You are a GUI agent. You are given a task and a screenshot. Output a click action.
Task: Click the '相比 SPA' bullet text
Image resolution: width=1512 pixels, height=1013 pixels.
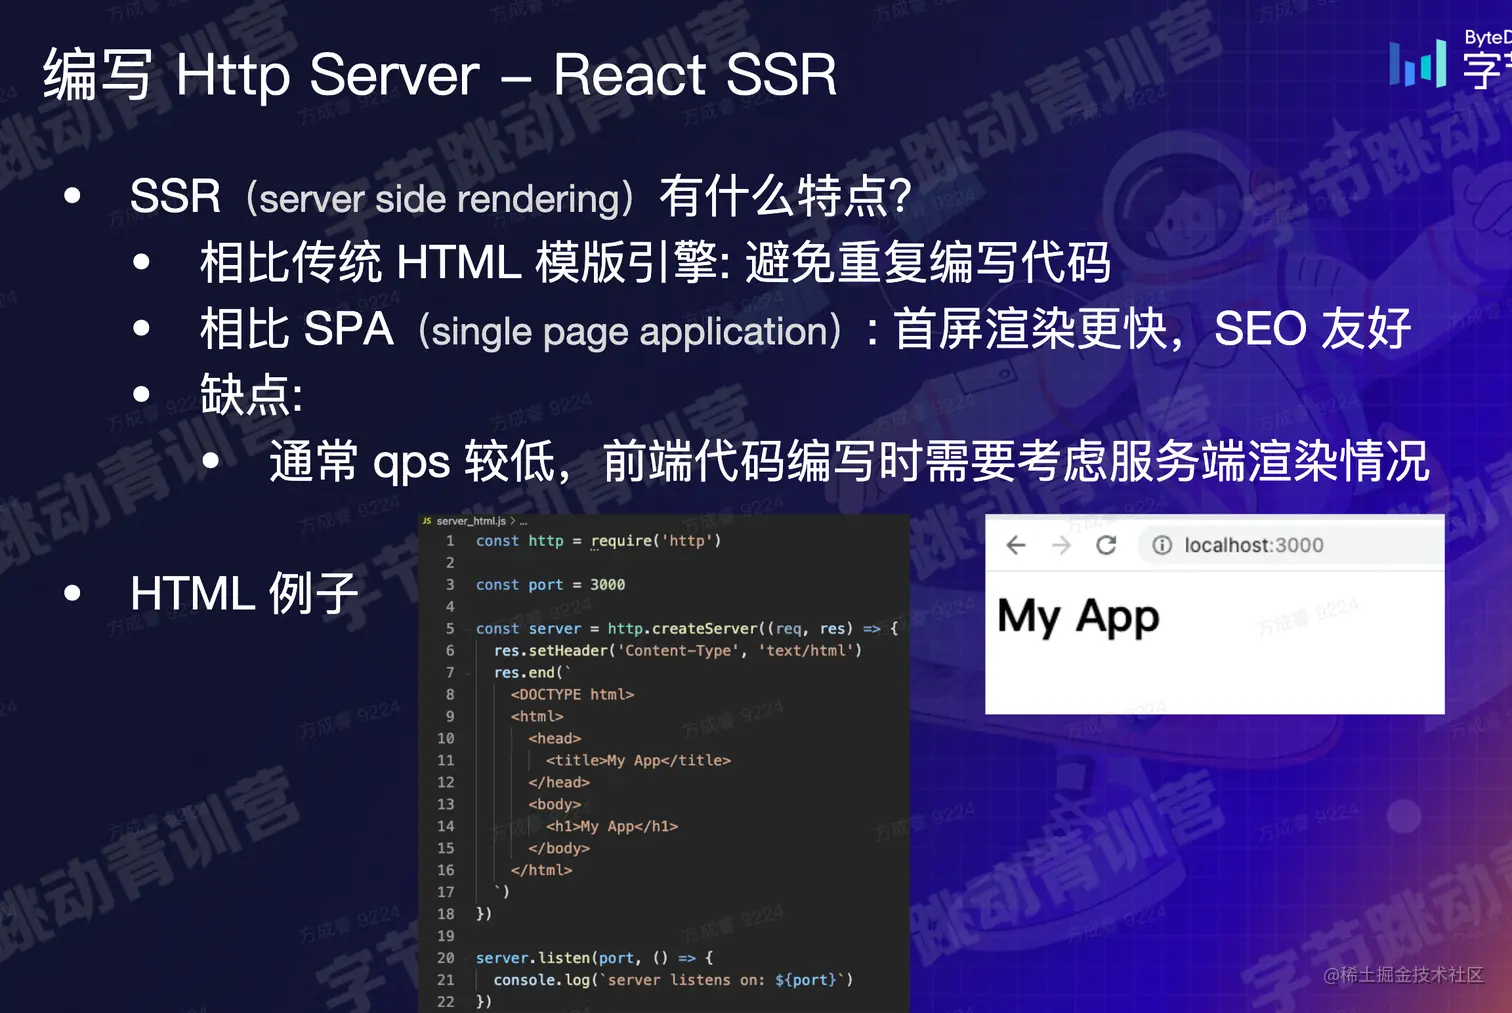coord(805,329)
